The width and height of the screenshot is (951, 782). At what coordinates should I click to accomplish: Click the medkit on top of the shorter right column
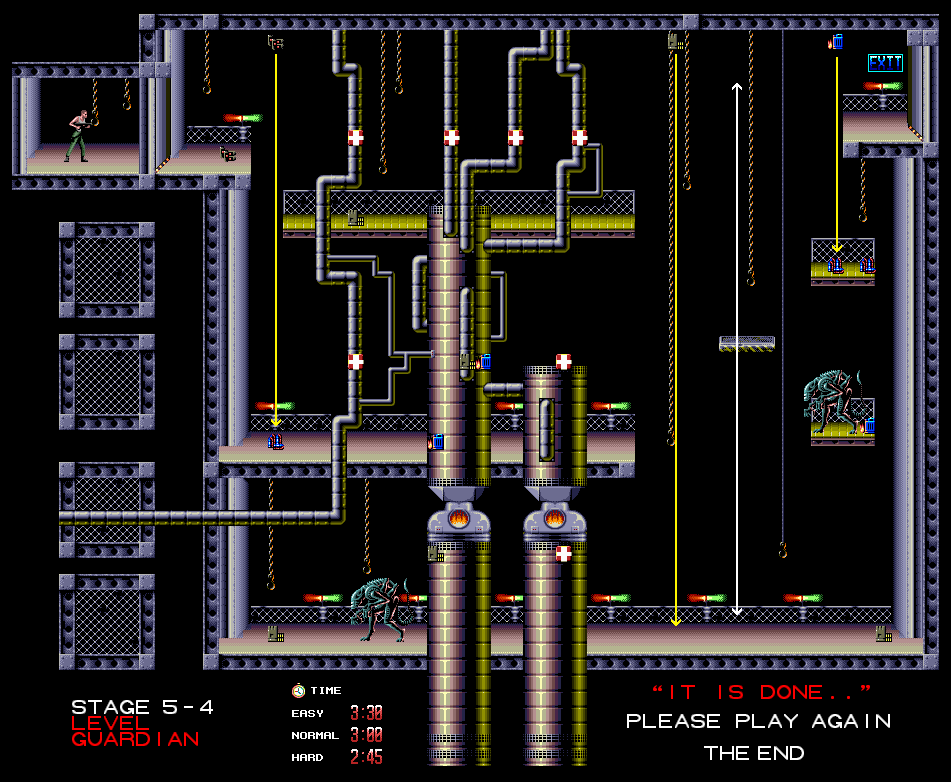point(563,362)
